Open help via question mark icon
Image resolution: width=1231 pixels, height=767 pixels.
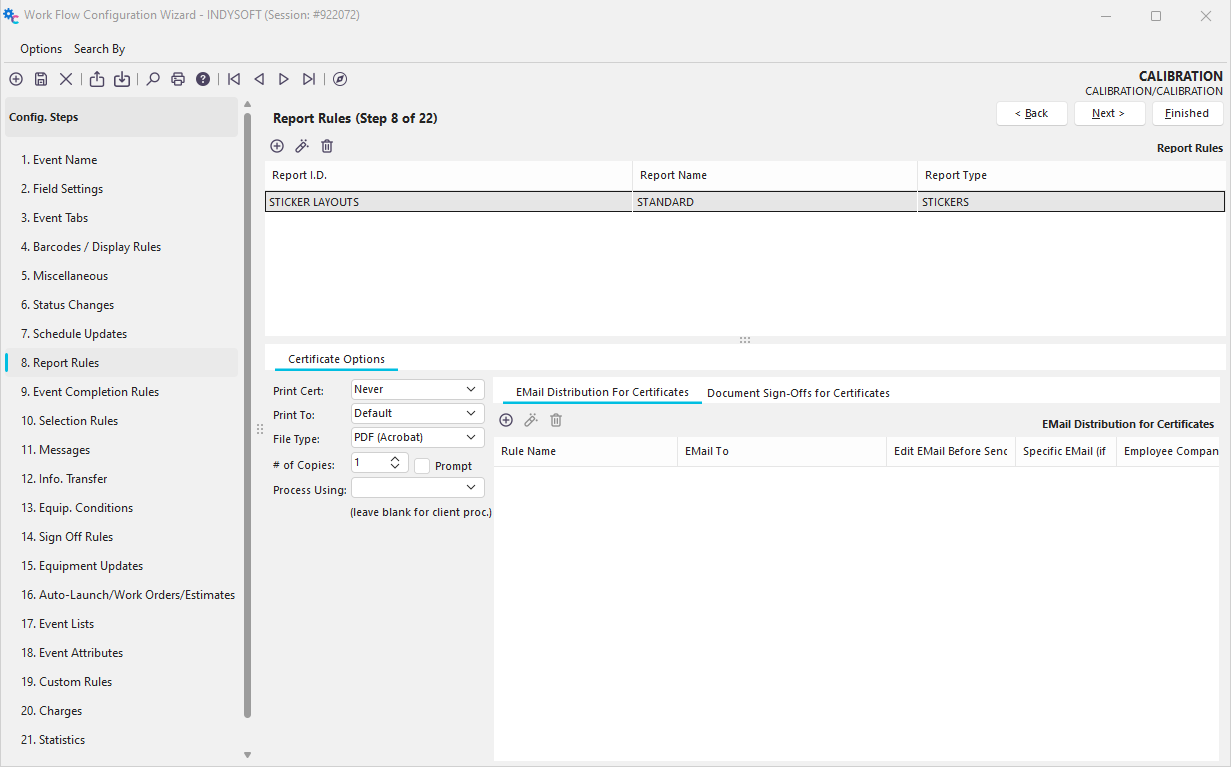click(x=203, y=79)
